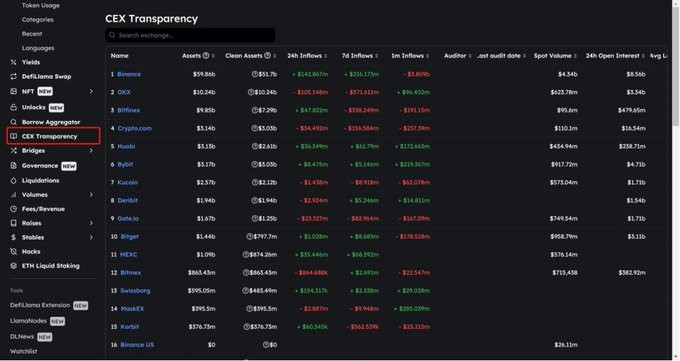Open the Kucoin exchange link
Viewport: 680px width, 361px height.
[x=128, y=182]
